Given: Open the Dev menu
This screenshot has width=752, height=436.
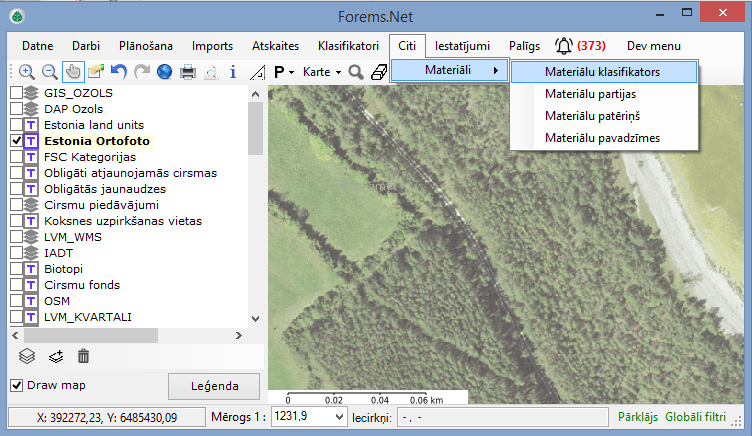Looking at the screenshot, I should click(x=654, y=46).
